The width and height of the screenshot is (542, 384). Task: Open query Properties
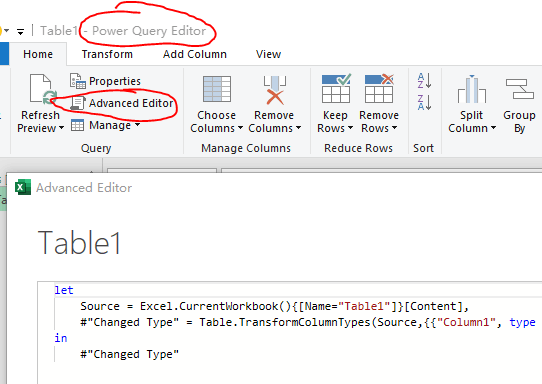coord(105,81)
